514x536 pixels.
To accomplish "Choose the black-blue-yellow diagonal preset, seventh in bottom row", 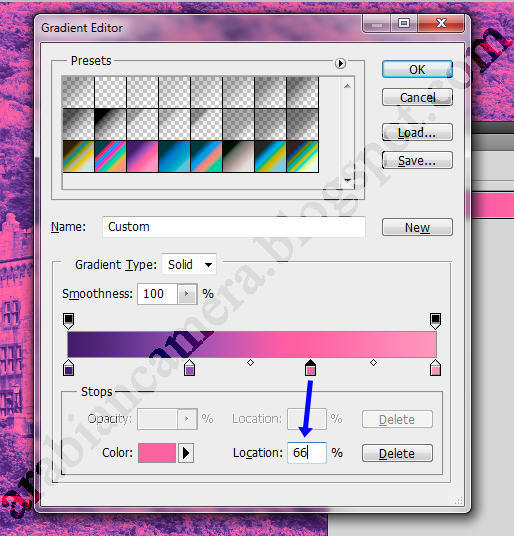I will [x=270, y=157].
